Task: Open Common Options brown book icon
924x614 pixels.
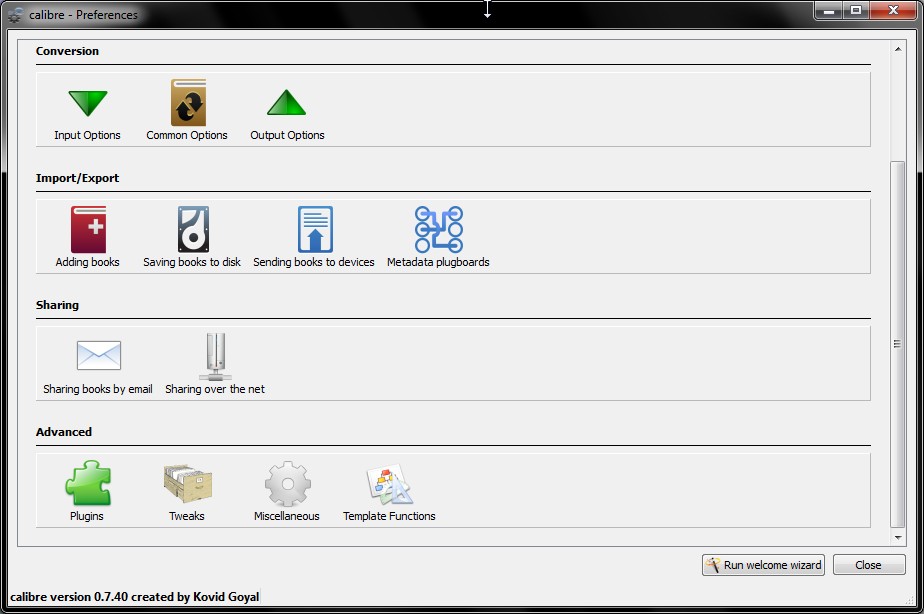Action: click(188, 103)
